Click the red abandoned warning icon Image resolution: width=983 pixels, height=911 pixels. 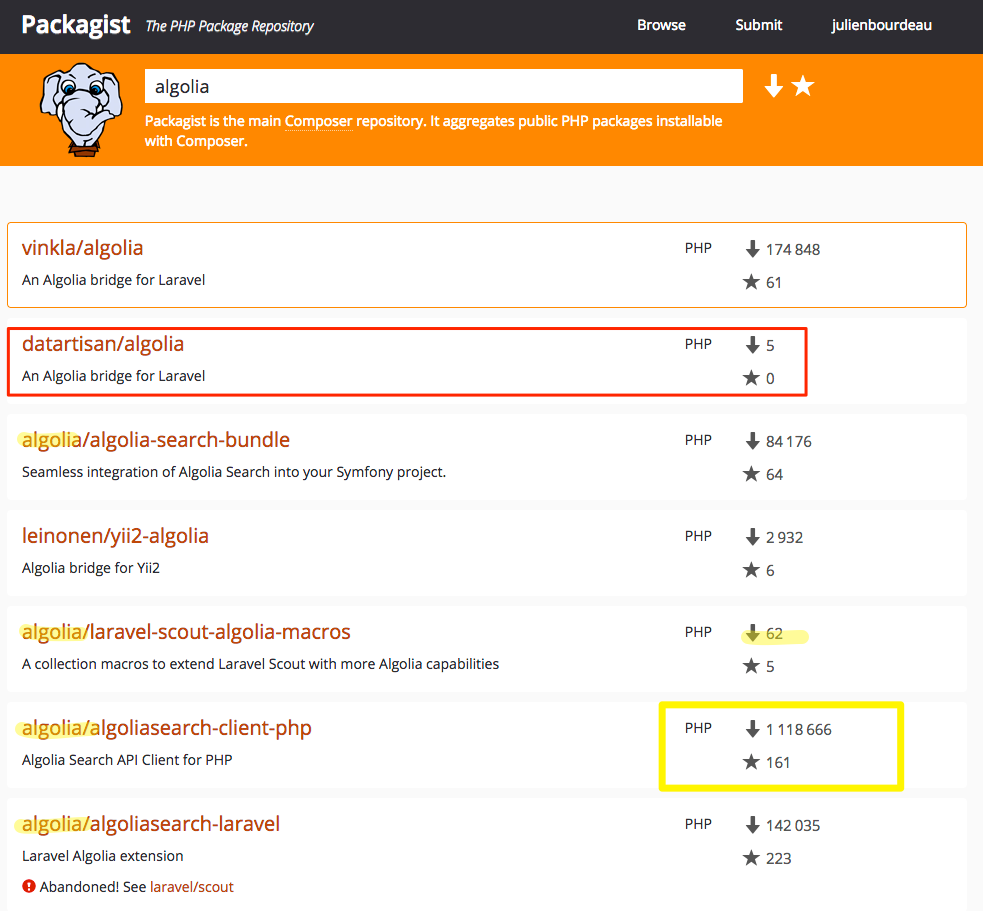coord(29,886)
